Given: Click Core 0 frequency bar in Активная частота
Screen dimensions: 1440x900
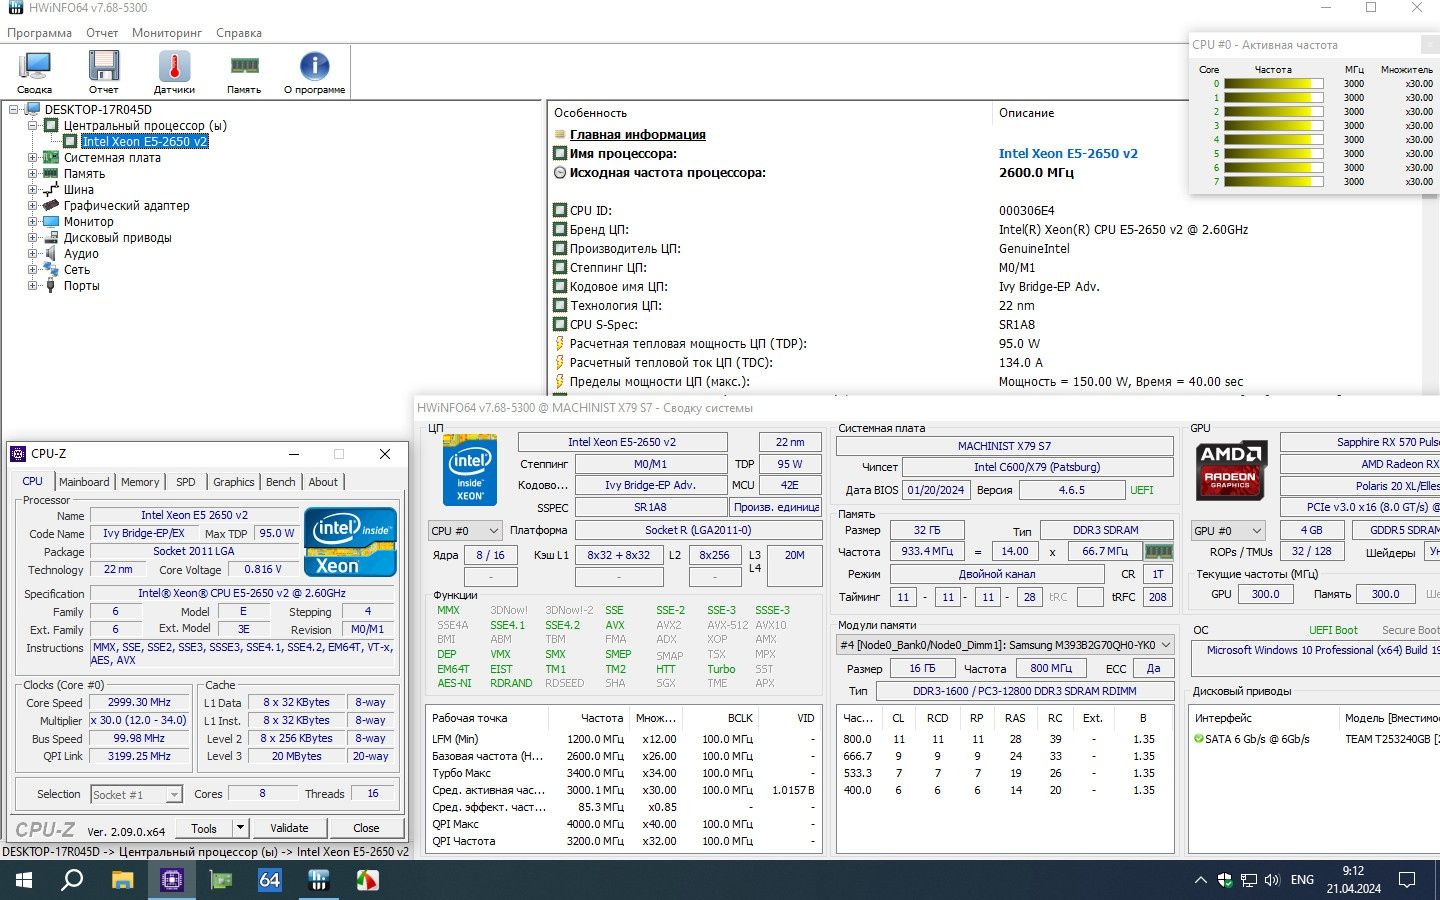Looking at the screenshot, I should [x=1274, y=84].
